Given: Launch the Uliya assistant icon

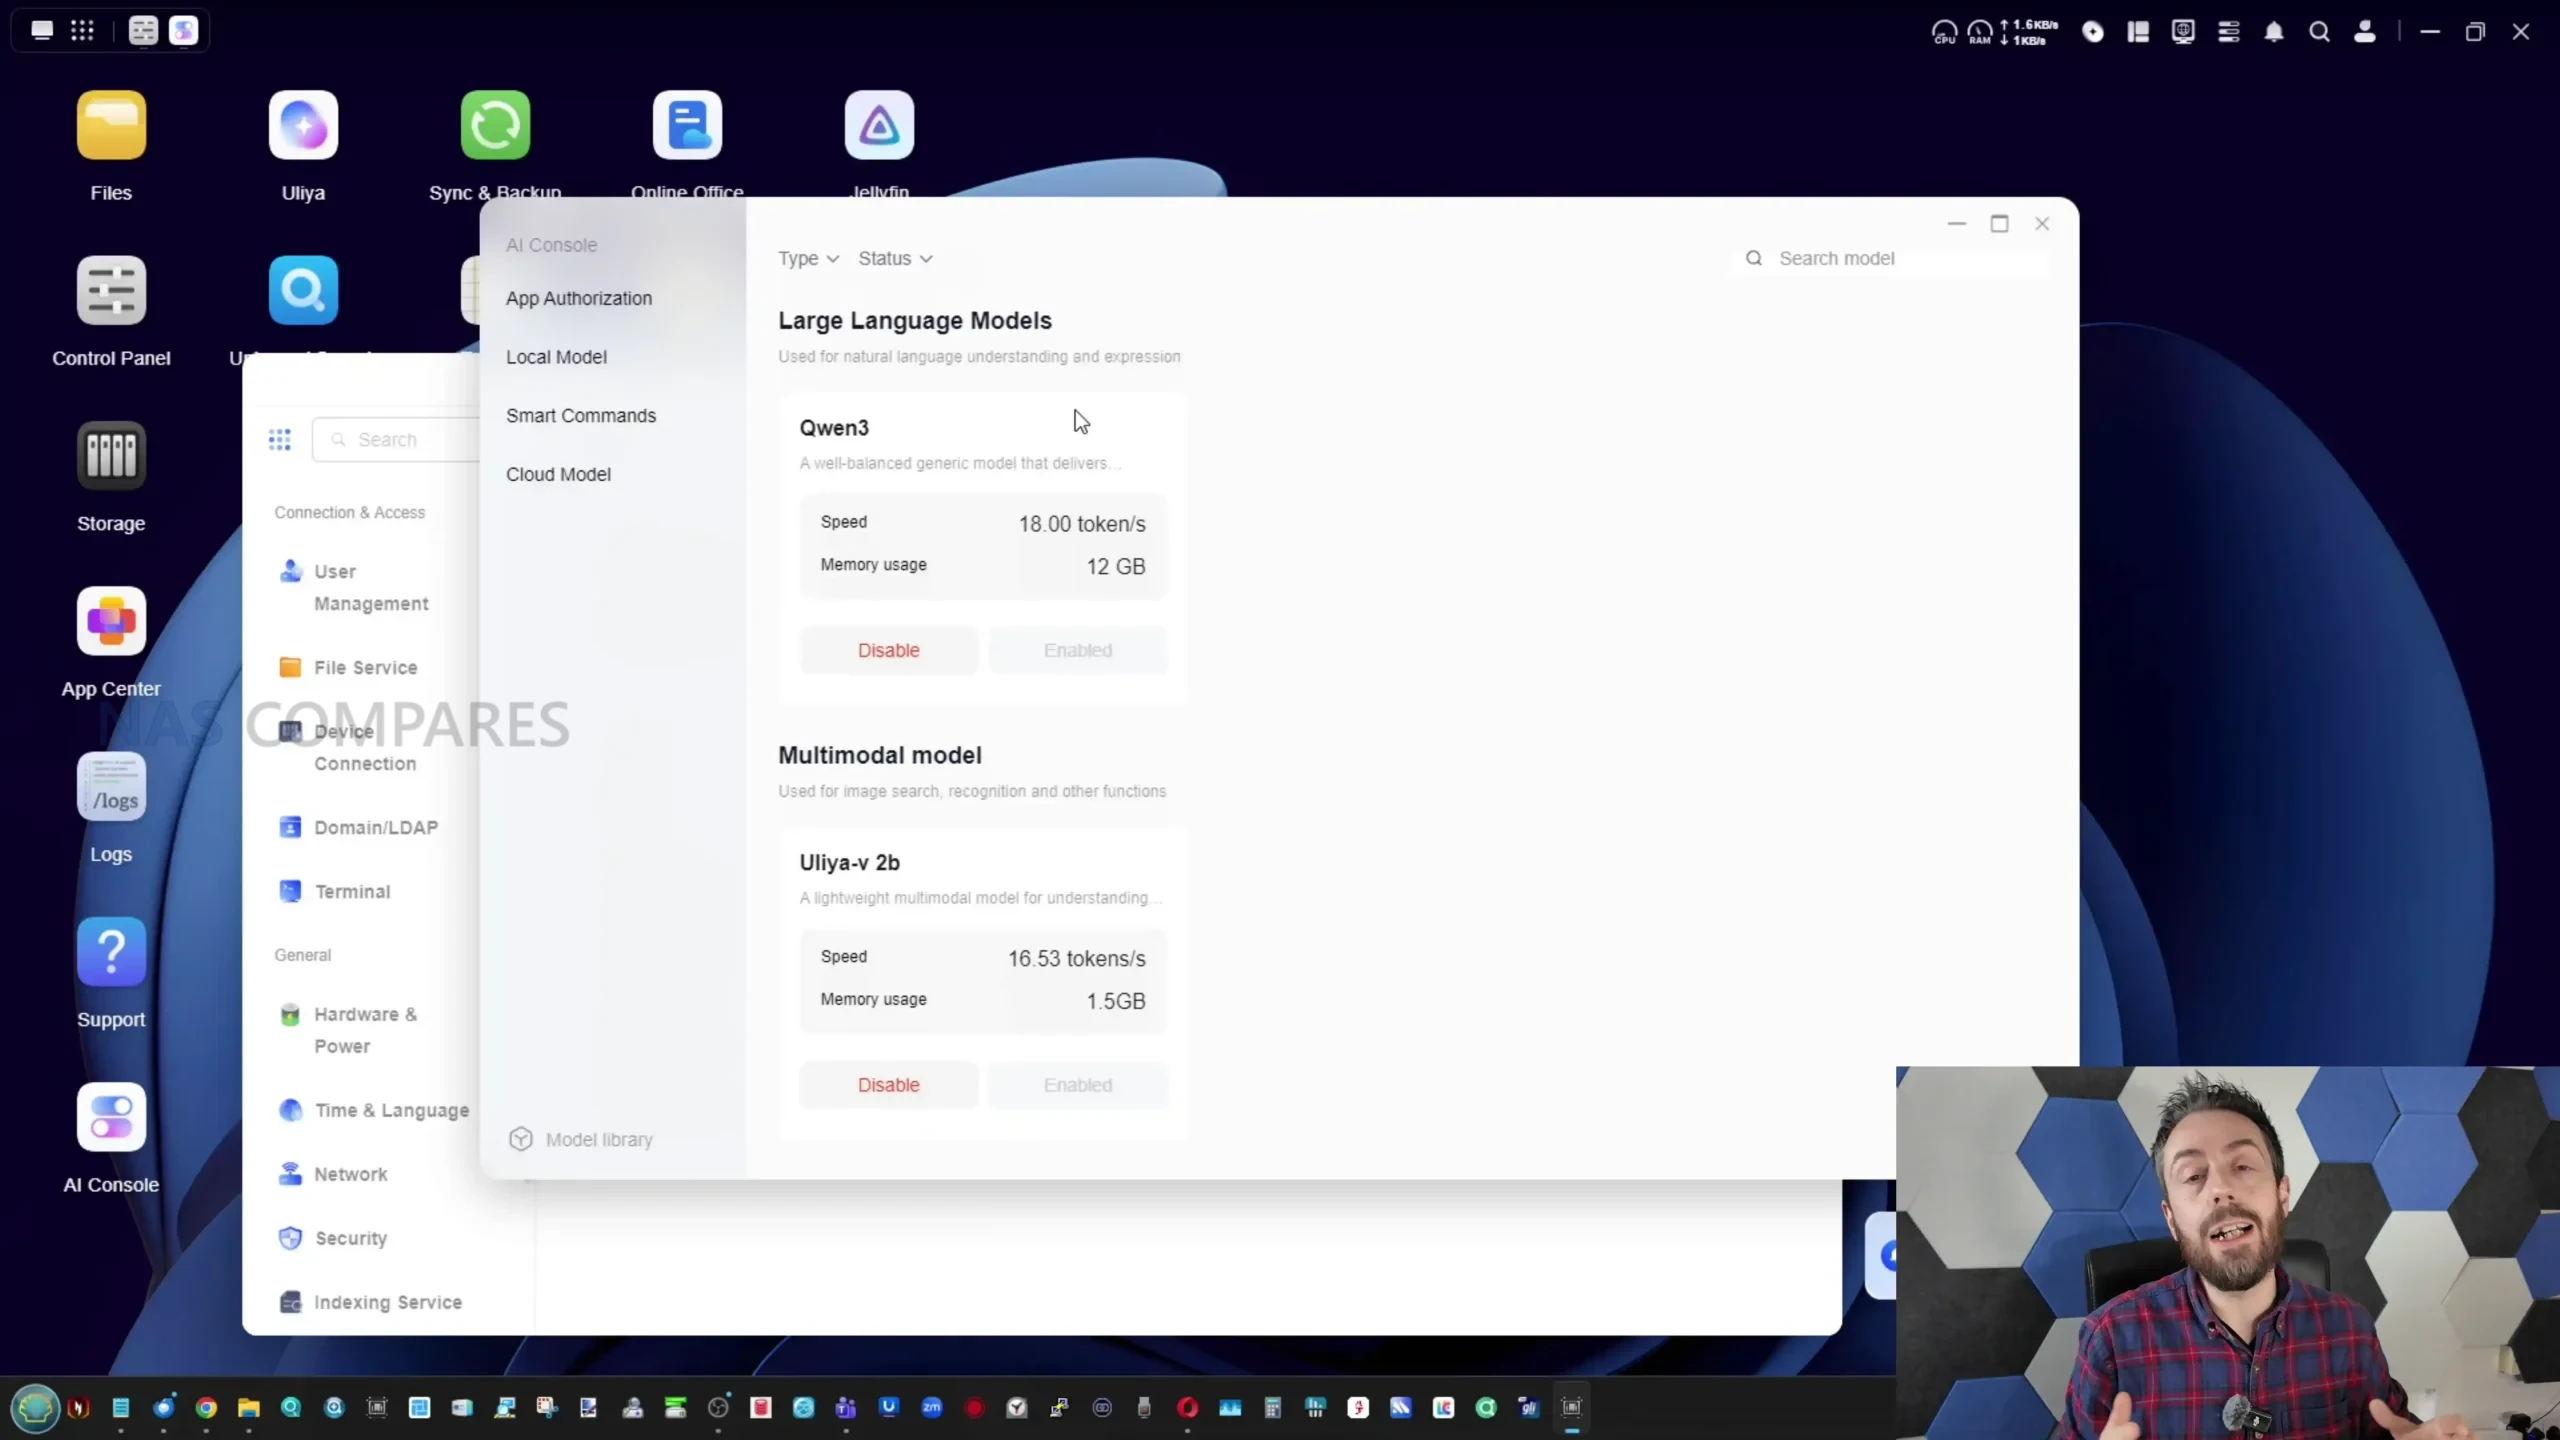Looking at the screenshot, I should click(x=303, y=126).
